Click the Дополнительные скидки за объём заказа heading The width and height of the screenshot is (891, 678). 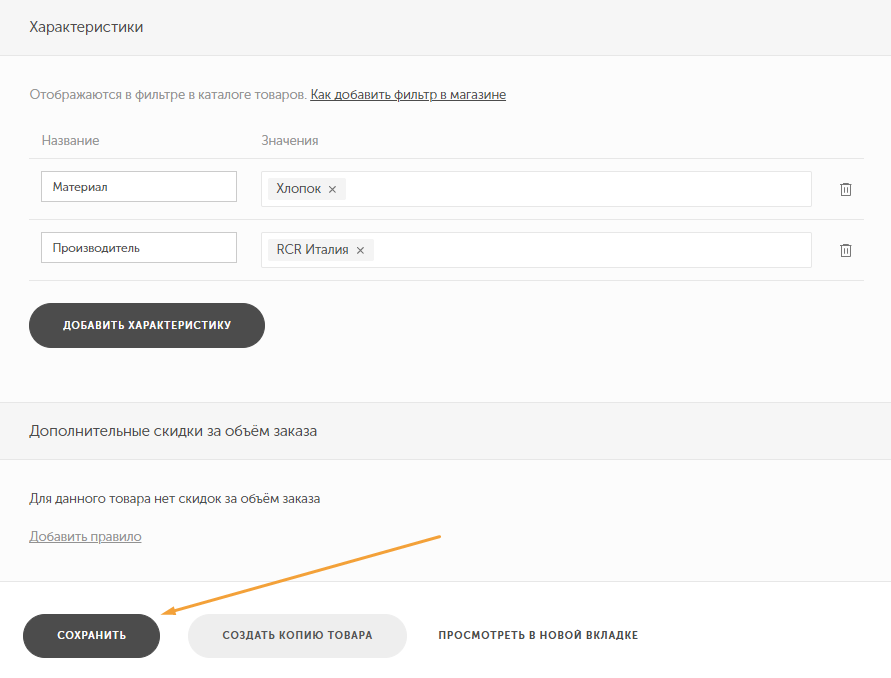point(173,431)
